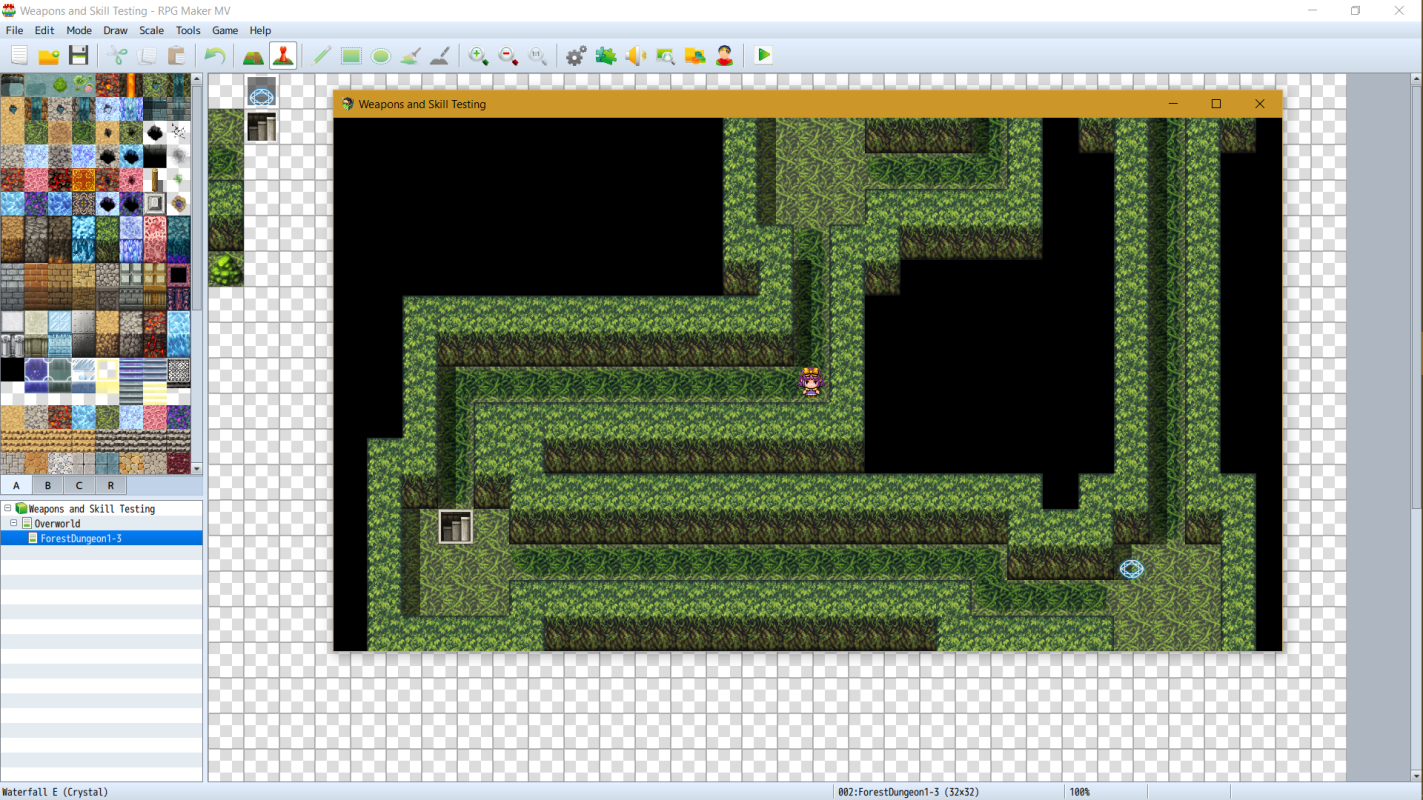Select the Shadow Pen tool
Screen dimensions: 1423x800
coord(440,56)
